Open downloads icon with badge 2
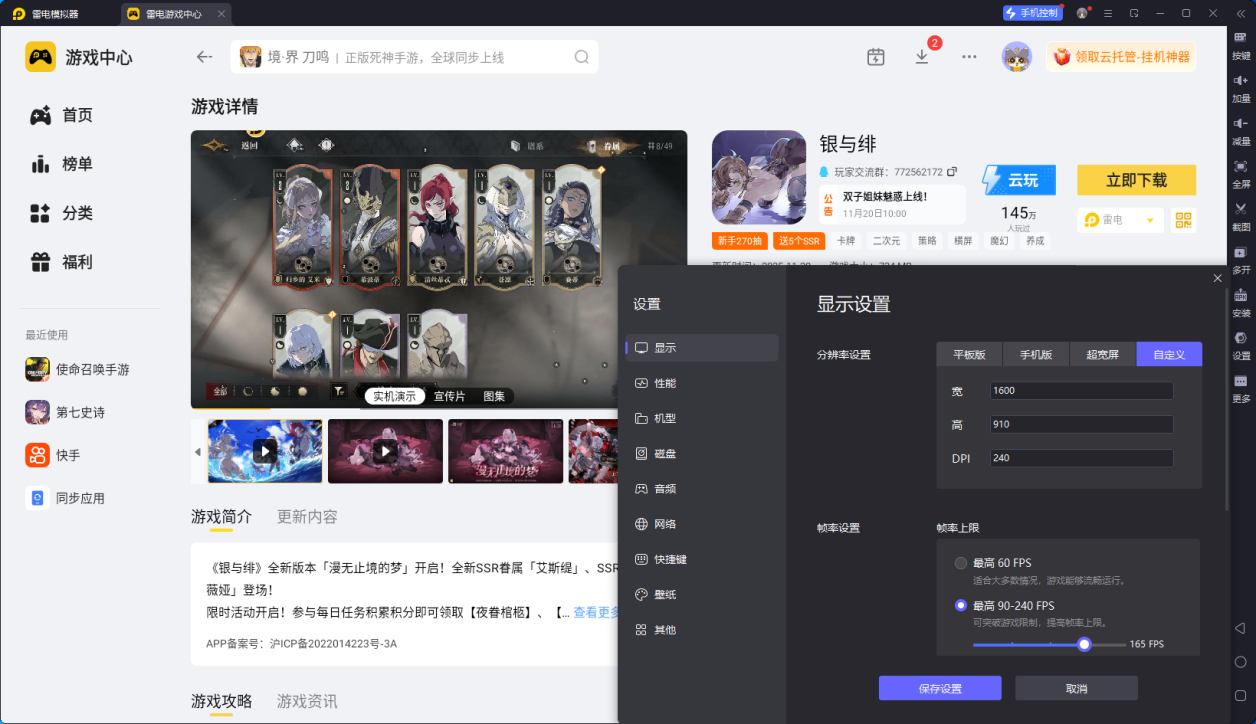This screenshot has width=1256, height=724. [x=922, y=57]
